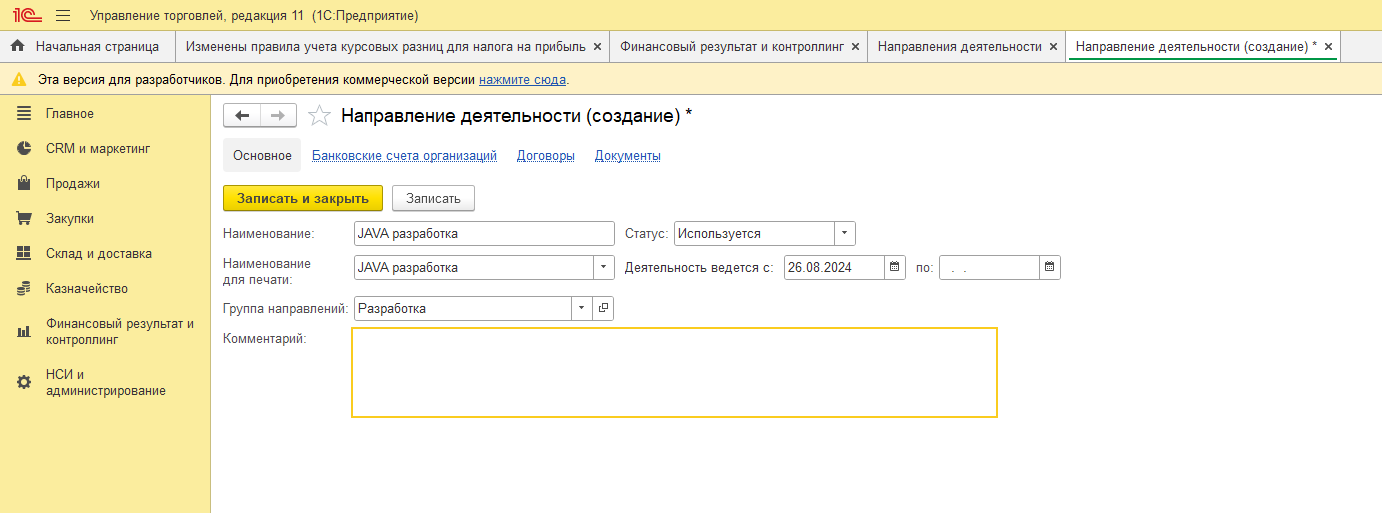Open calendar for the end date field
This screenshot has height=513, width=1382.
coord(1050,267)
